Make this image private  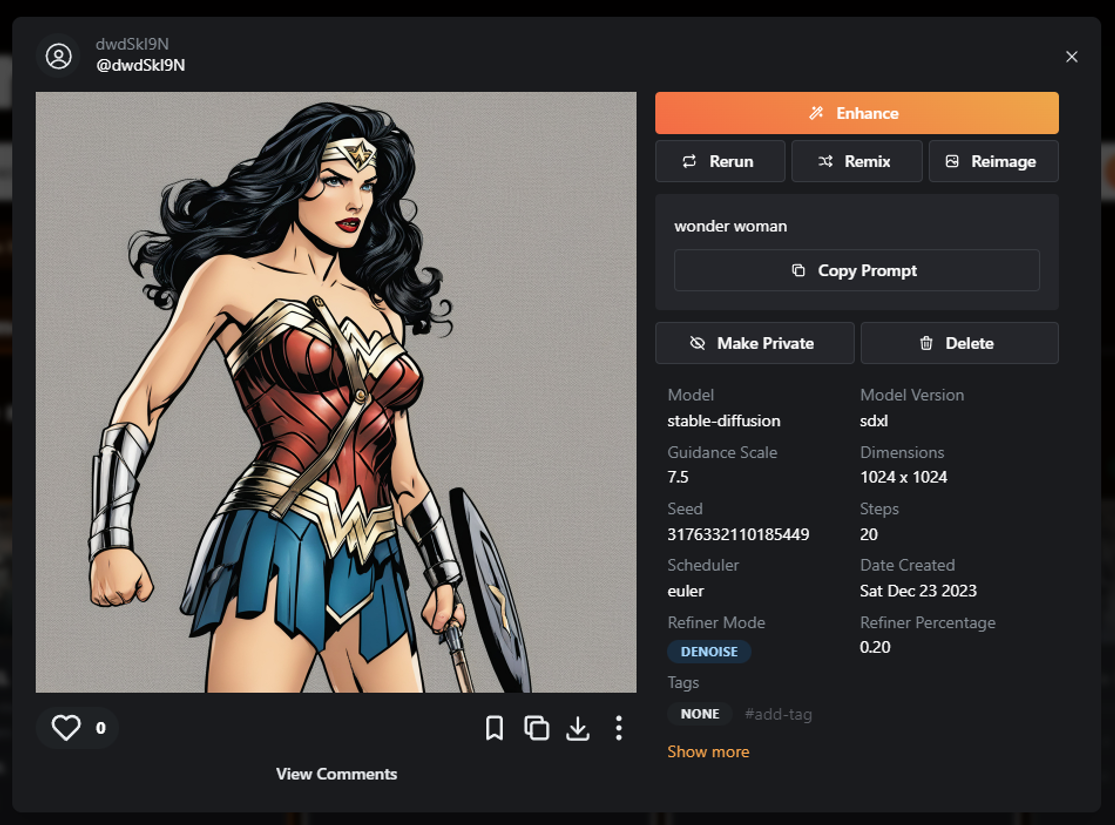[754, 343]
